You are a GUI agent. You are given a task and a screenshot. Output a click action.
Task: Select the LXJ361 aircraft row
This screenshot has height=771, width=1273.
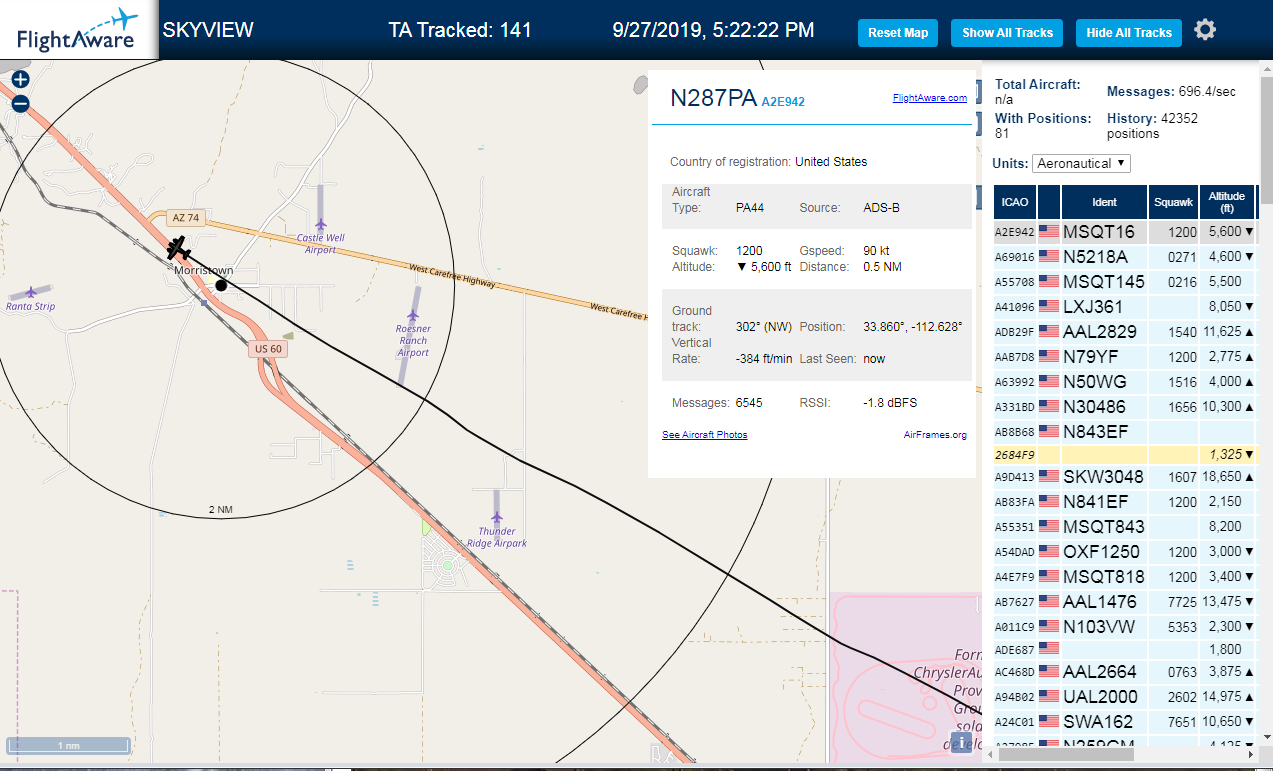point(1124,307)
